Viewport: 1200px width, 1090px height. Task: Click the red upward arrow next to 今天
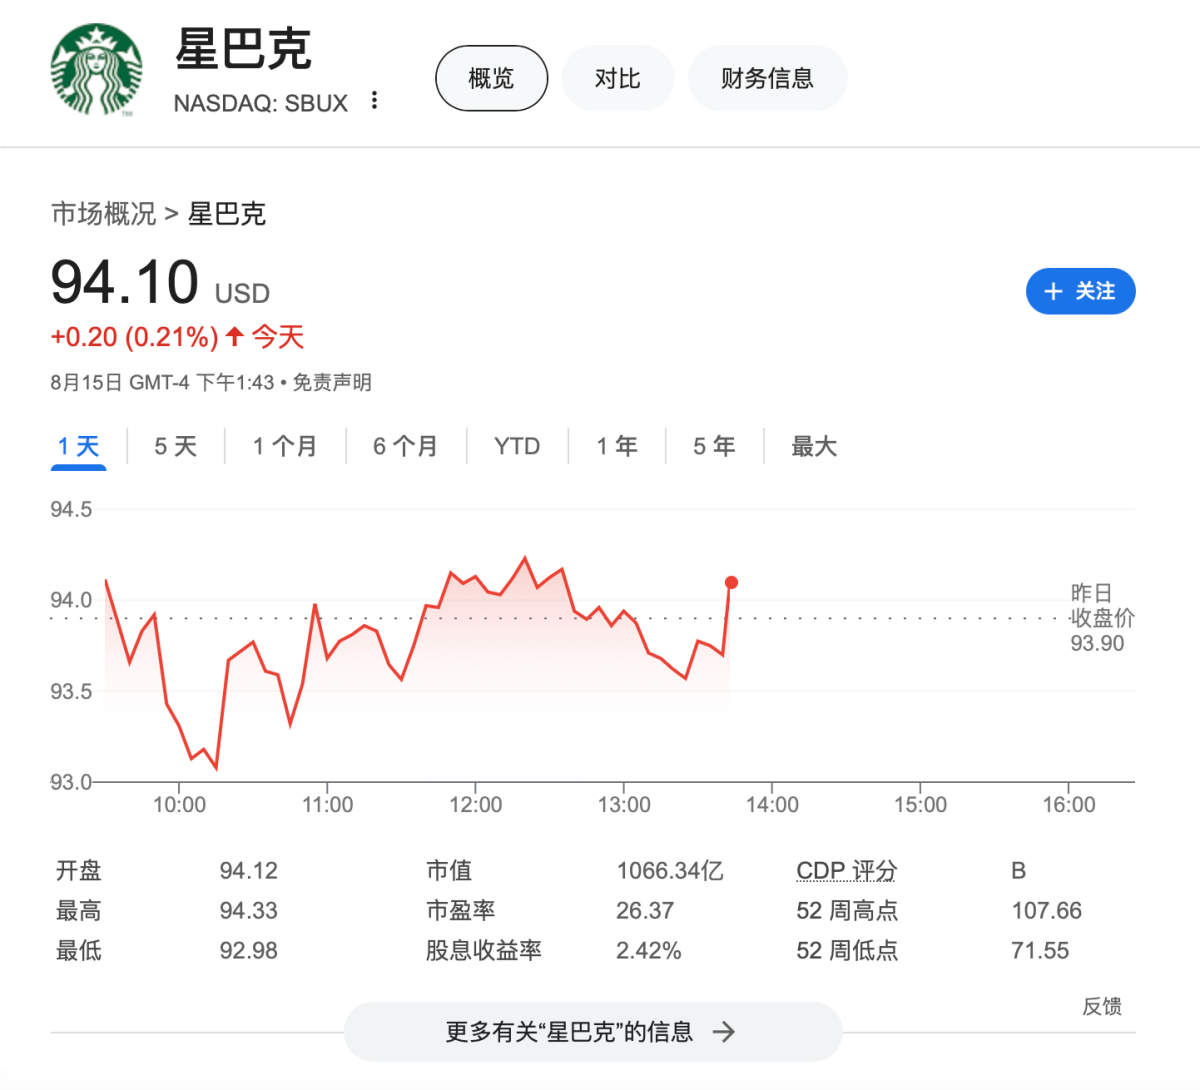pos(231,337)
